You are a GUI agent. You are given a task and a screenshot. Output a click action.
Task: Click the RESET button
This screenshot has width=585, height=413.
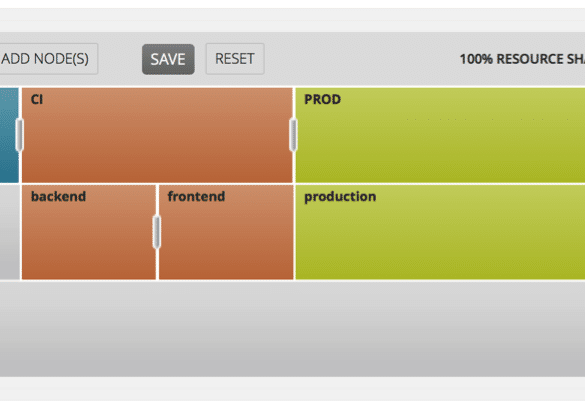click(x=235, y=59)
